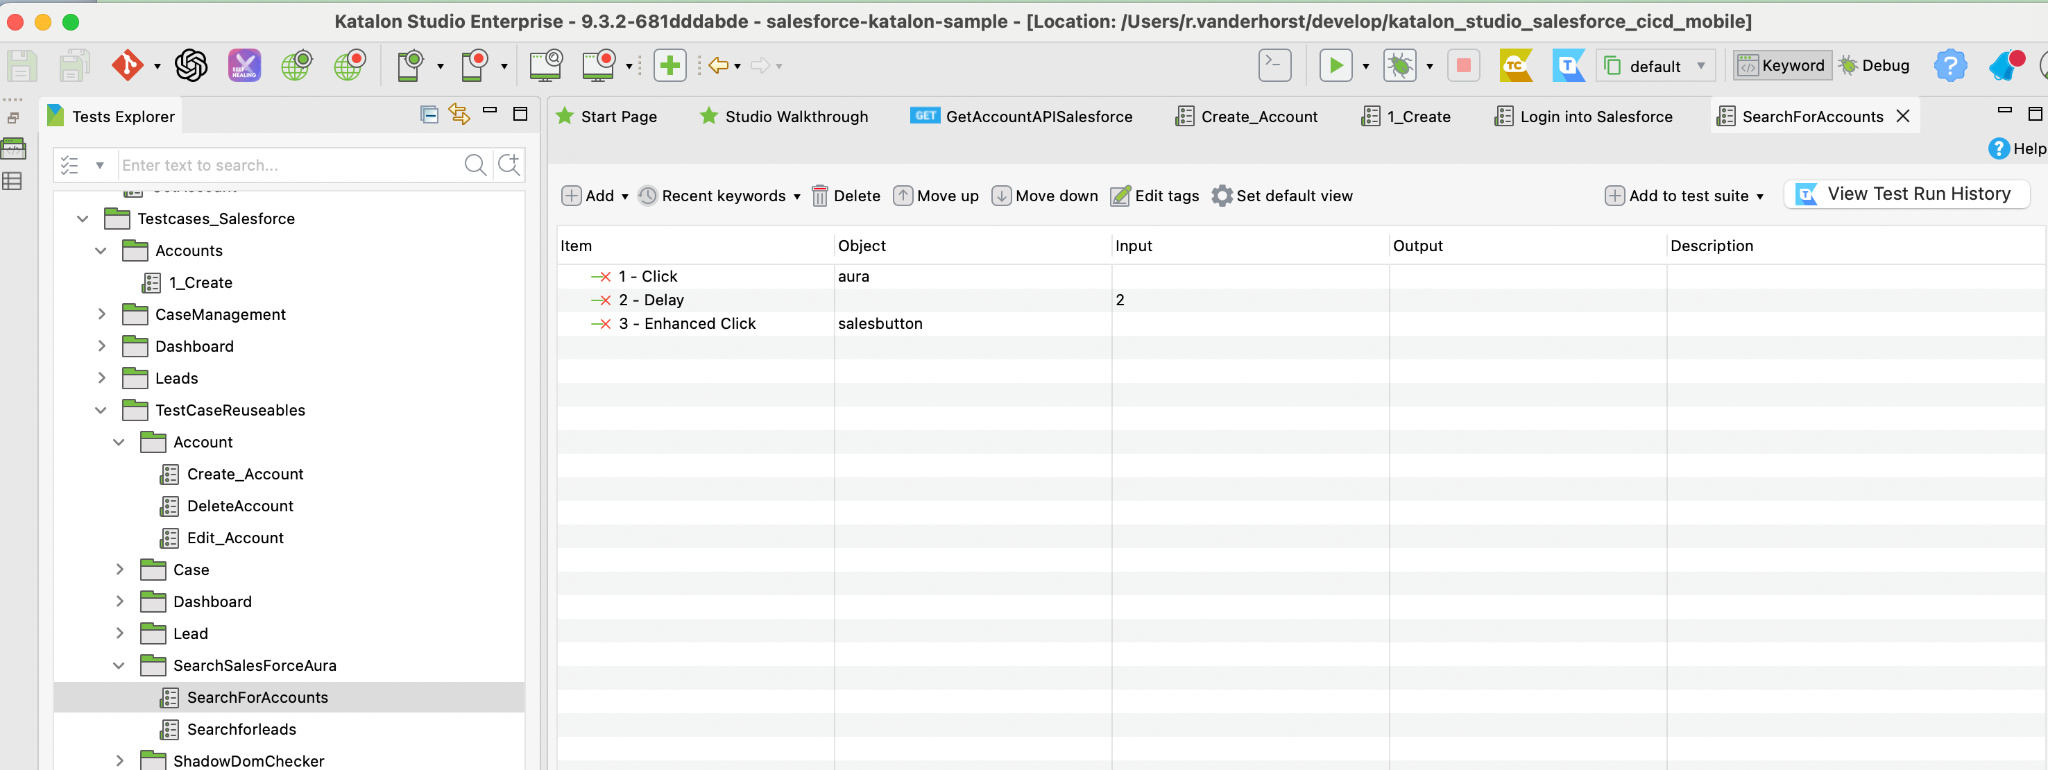Screen dimensions: 2048x770
Task: Click the Move down button
Action: (1045, 196)
